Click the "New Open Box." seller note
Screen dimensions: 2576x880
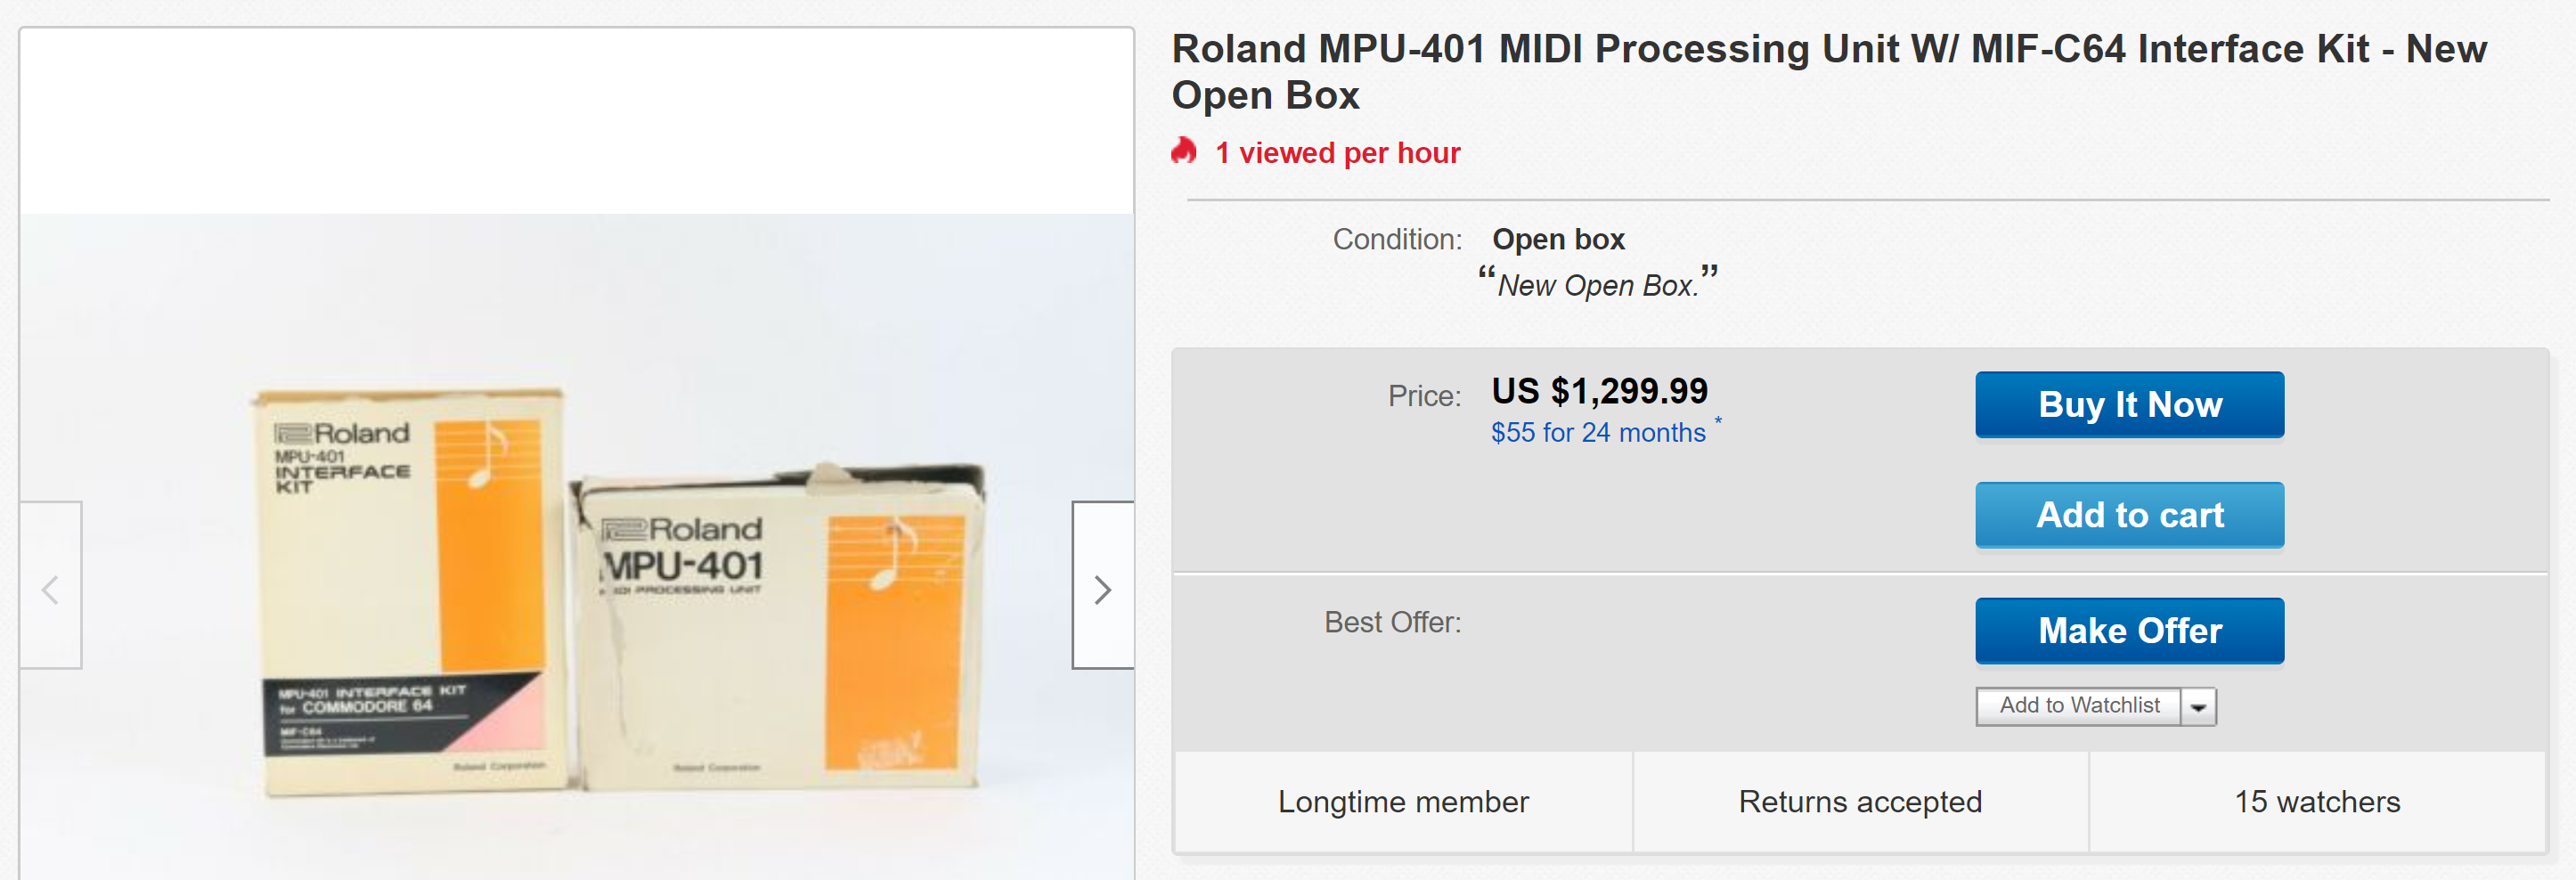[x=1597, y=285]
